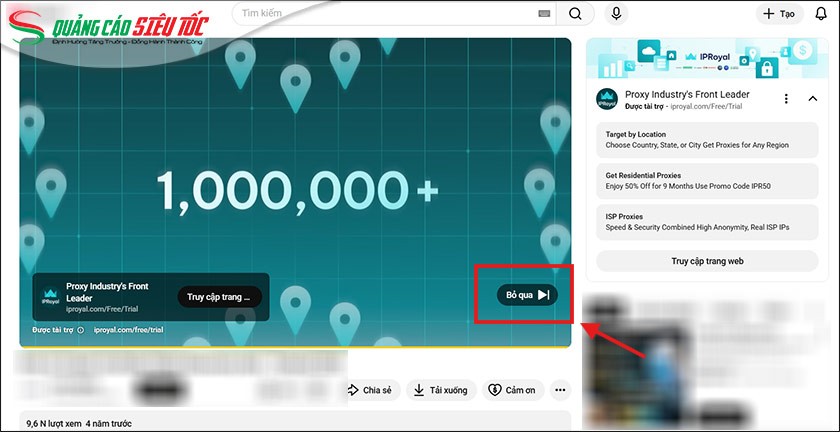The image size is (840, 432).
Task: Click the Tải xuống download button
Action: point(440,390)
